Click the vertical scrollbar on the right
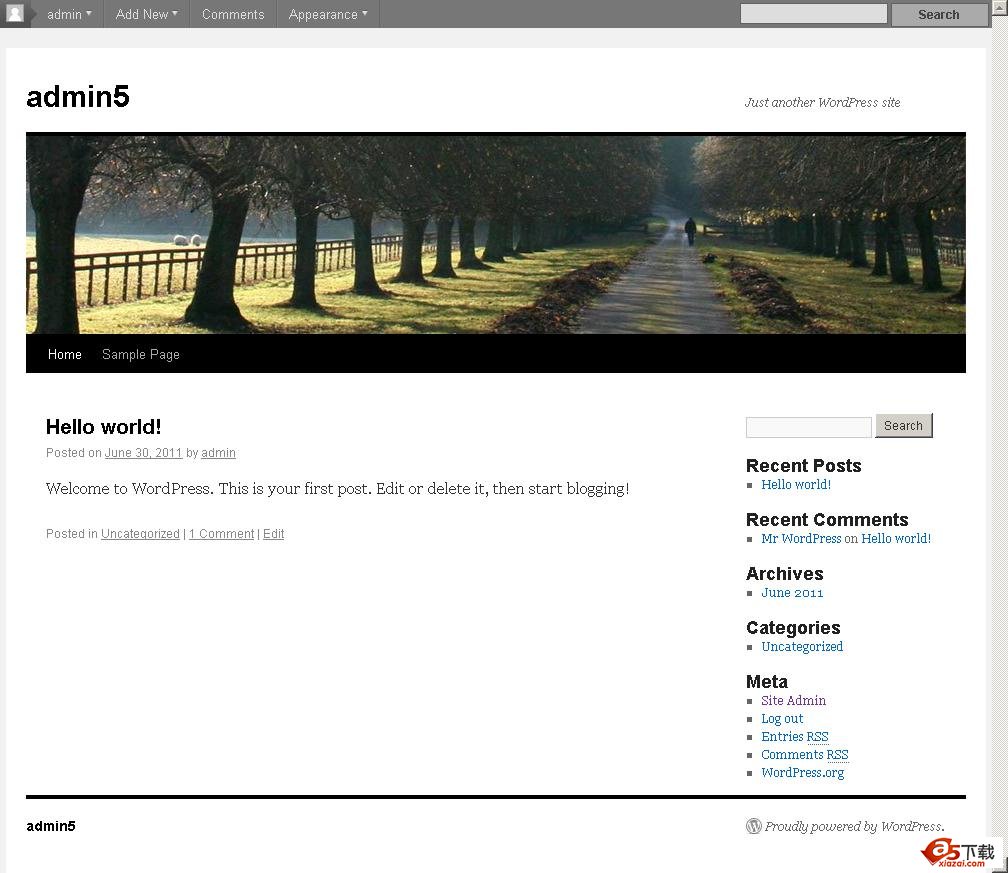The image size is (1008, 873). [999, 437]
